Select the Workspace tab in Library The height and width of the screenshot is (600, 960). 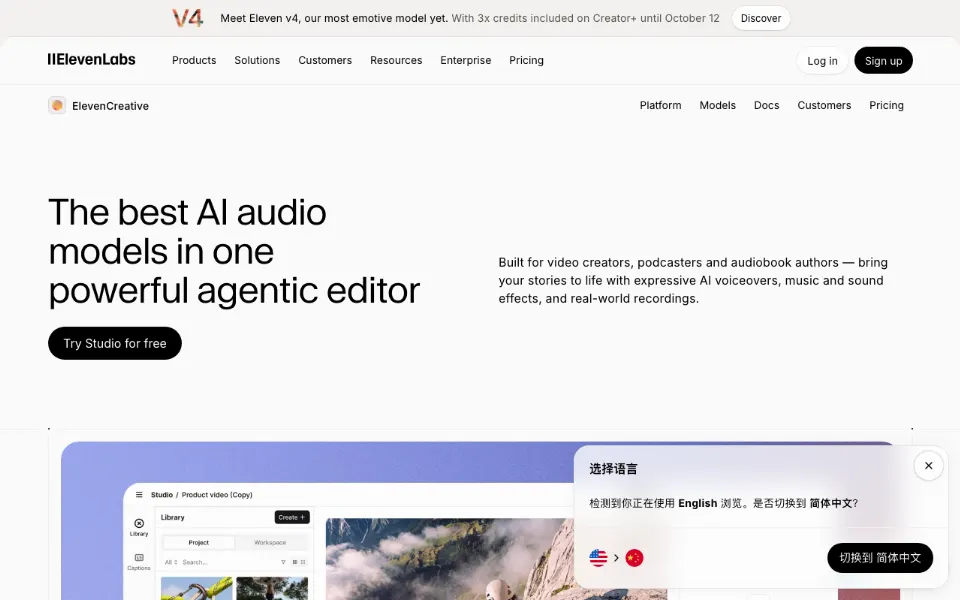tap(270, 542)
